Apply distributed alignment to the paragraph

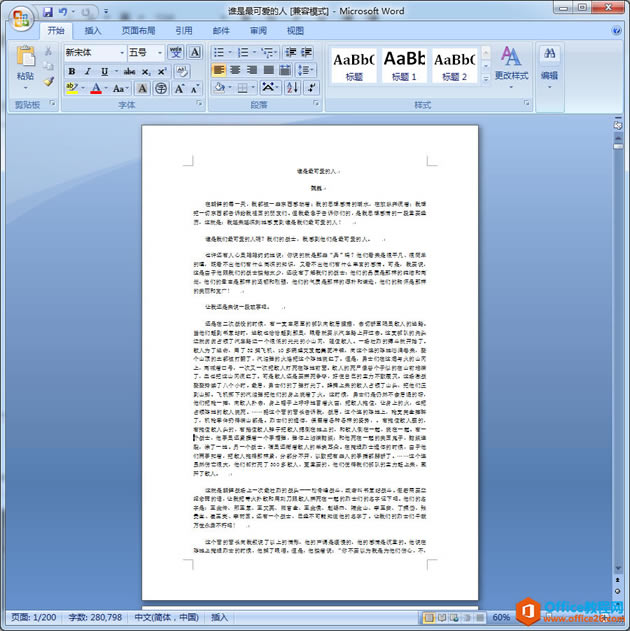pos(285,70)
